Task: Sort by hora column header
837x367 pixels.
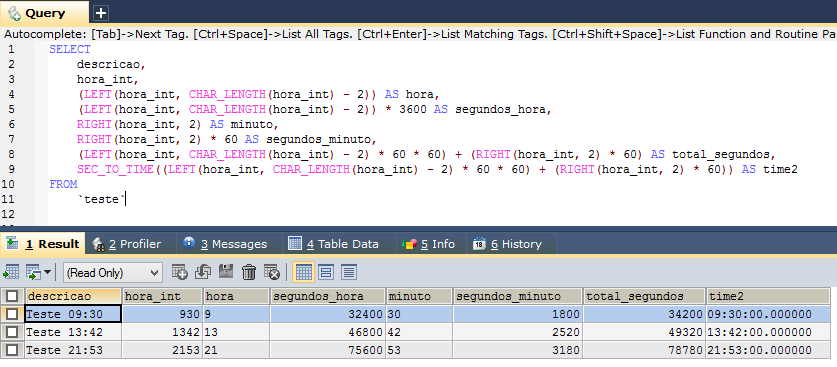Action: [236, 296]
